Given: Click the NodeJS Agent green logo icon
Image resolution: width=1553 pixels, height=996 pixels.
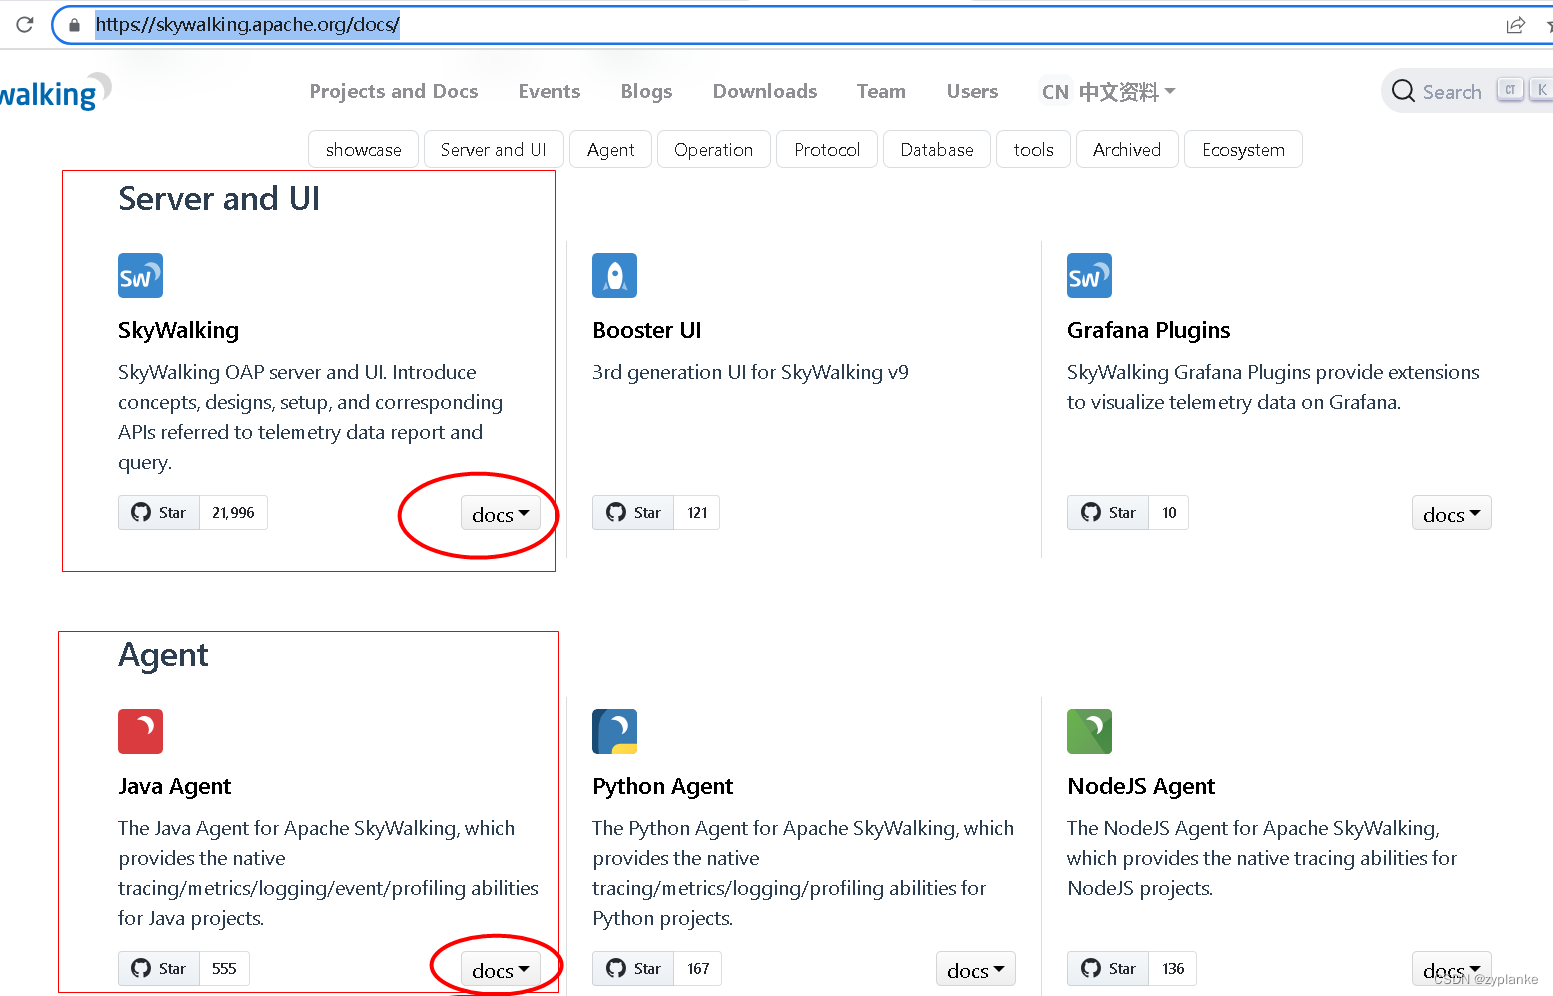Looking at the screenshot, I should (1089, 731).
